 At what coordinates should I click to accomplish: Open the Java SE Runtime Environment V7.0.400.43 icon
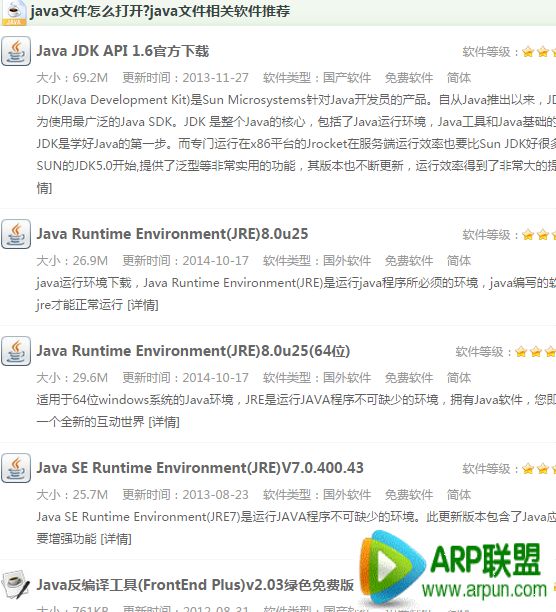point(16,468)
